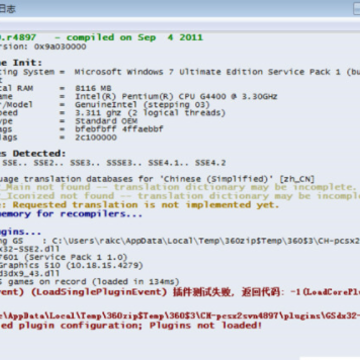Click the '_Main not found' warning line
Viewport: 360px width, 360px height.
coord(177,187)
